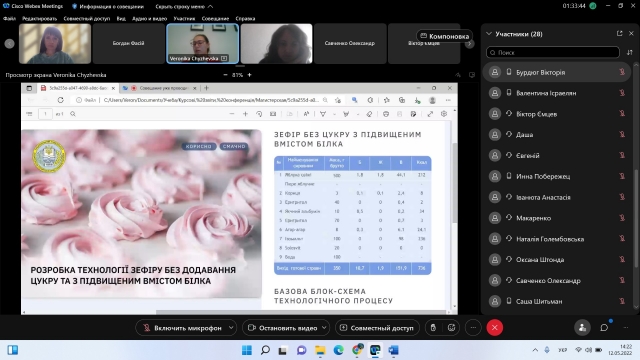Open Windows taskbar search
The height and width of the screenshot is (360, 640).
[265, 350]
